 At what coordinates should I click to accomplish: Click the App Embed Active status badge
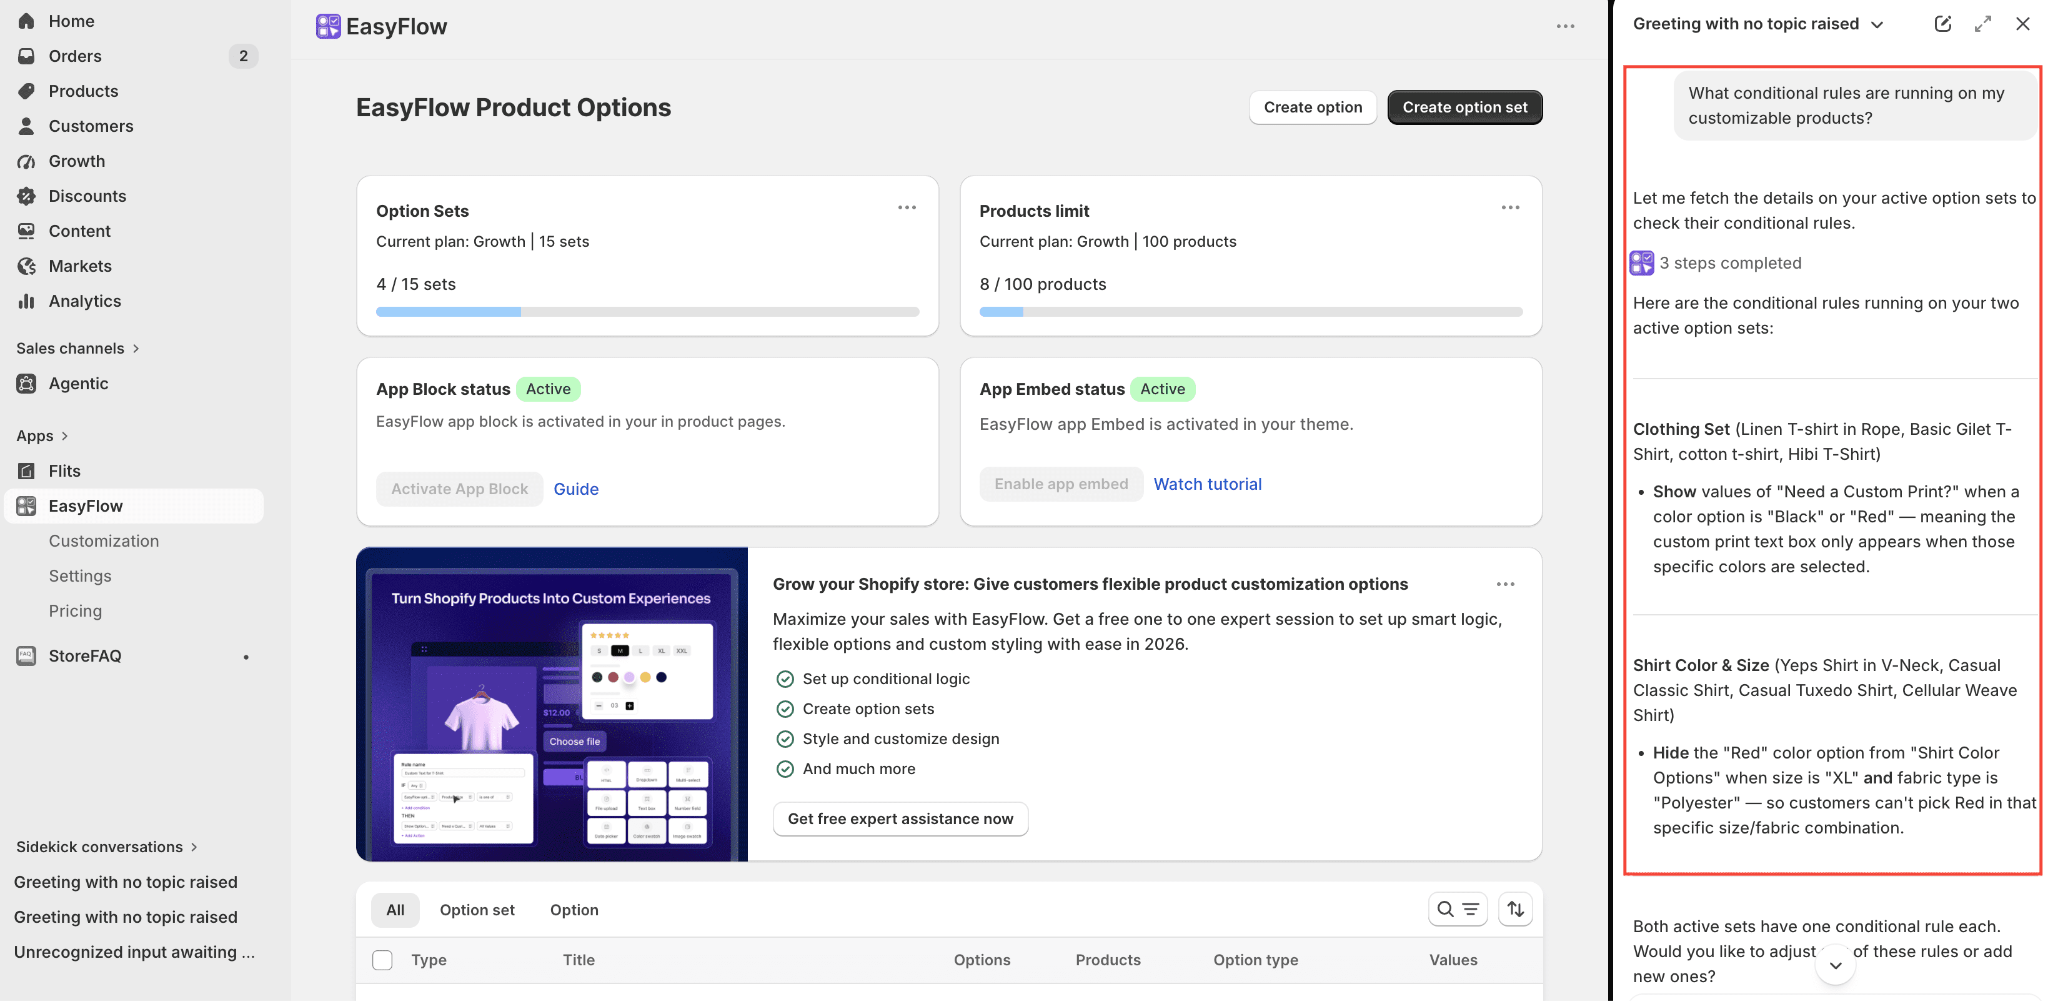tap(1163, 389)
